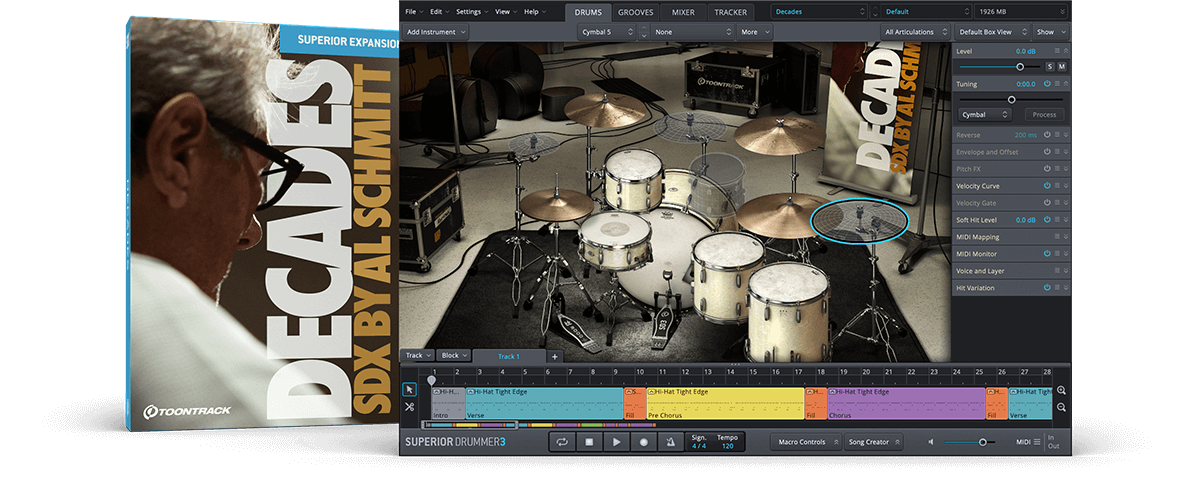
Task: Select the arrow pointer tool
Action: tap(409, 389)
